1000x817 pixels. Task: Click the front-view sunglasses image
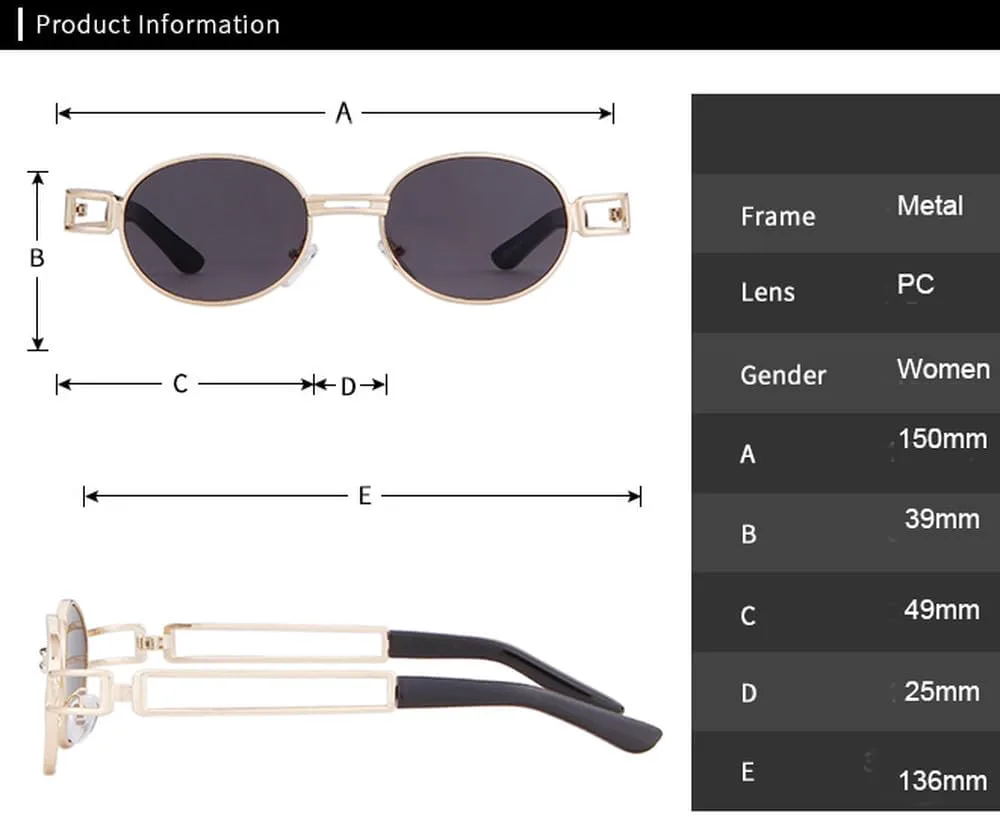(347, 229)
